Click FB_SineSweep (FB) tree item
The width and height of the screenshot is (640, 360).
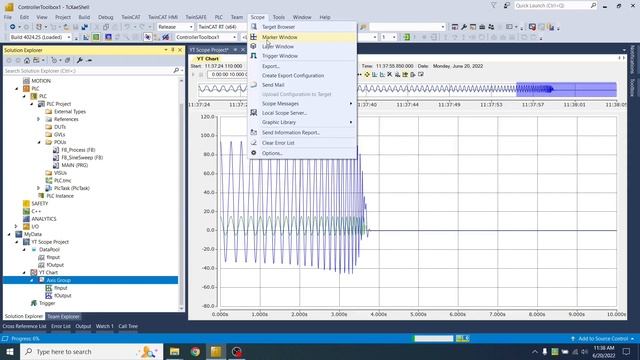point(82,158)
